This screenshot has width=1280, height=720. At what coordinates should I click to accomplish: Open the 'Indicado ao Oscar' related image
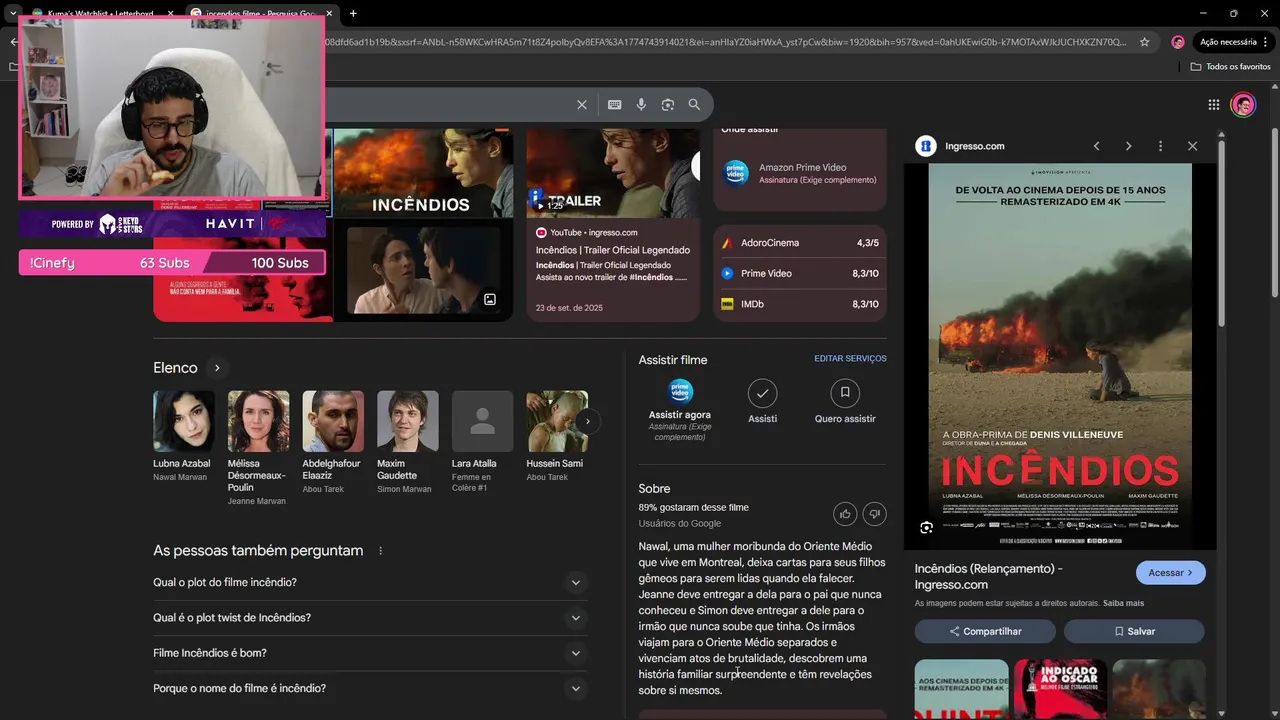pyautogui.click(x=1060, y=689)
